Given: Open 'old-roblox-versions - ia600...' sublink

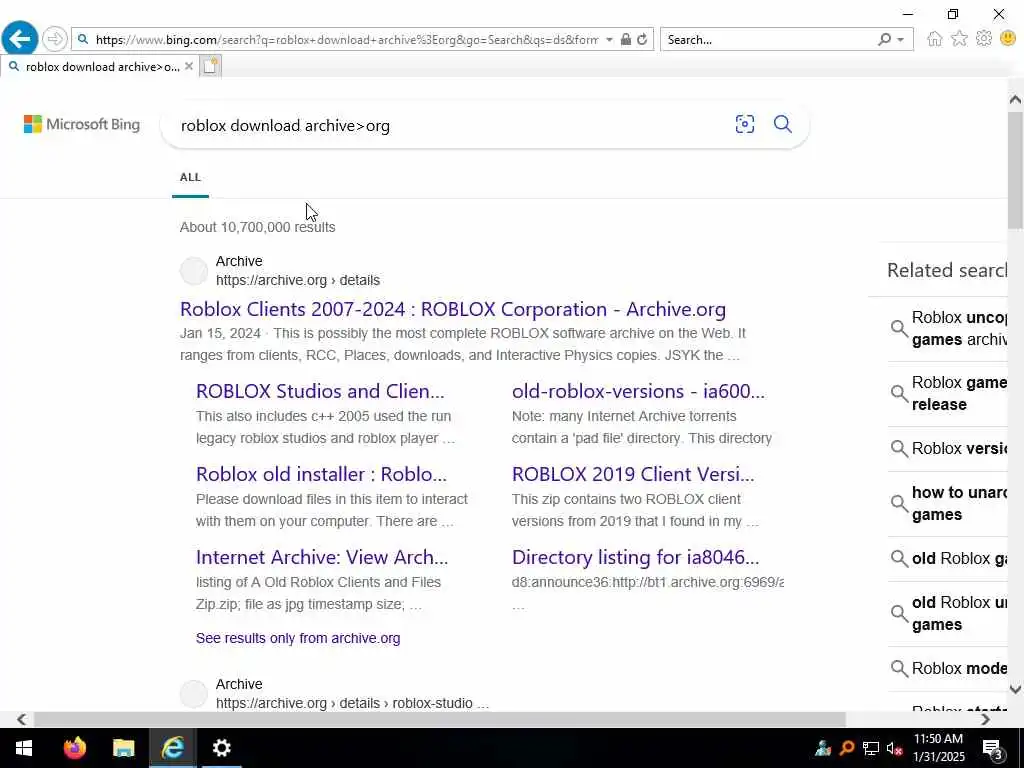Looking at the screenshot, I should point(638,391).
